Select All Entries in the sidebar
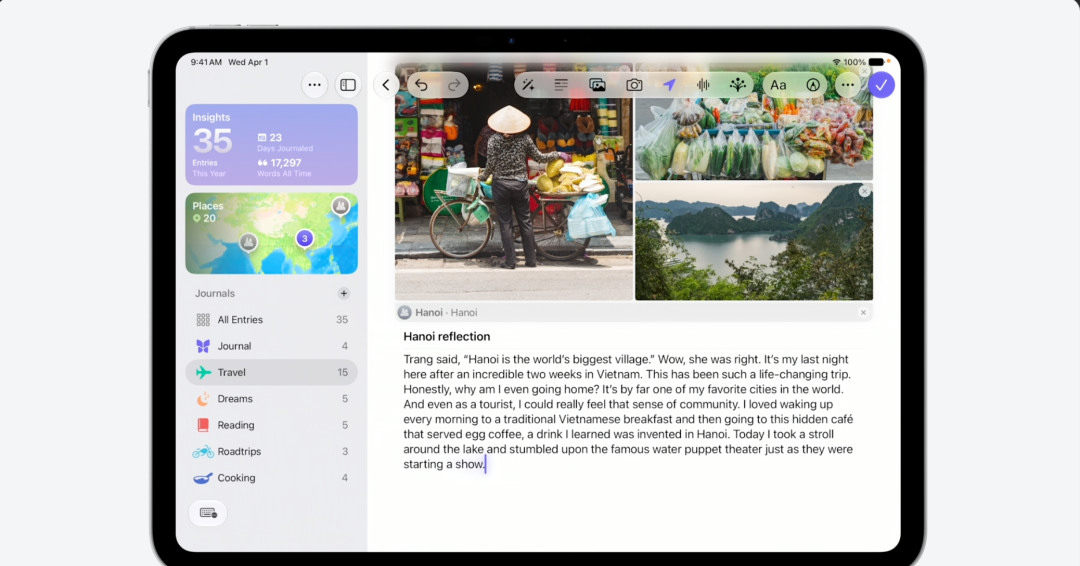Image resolution: width=1080 pixels, height=566 pixels. point(271,319)
